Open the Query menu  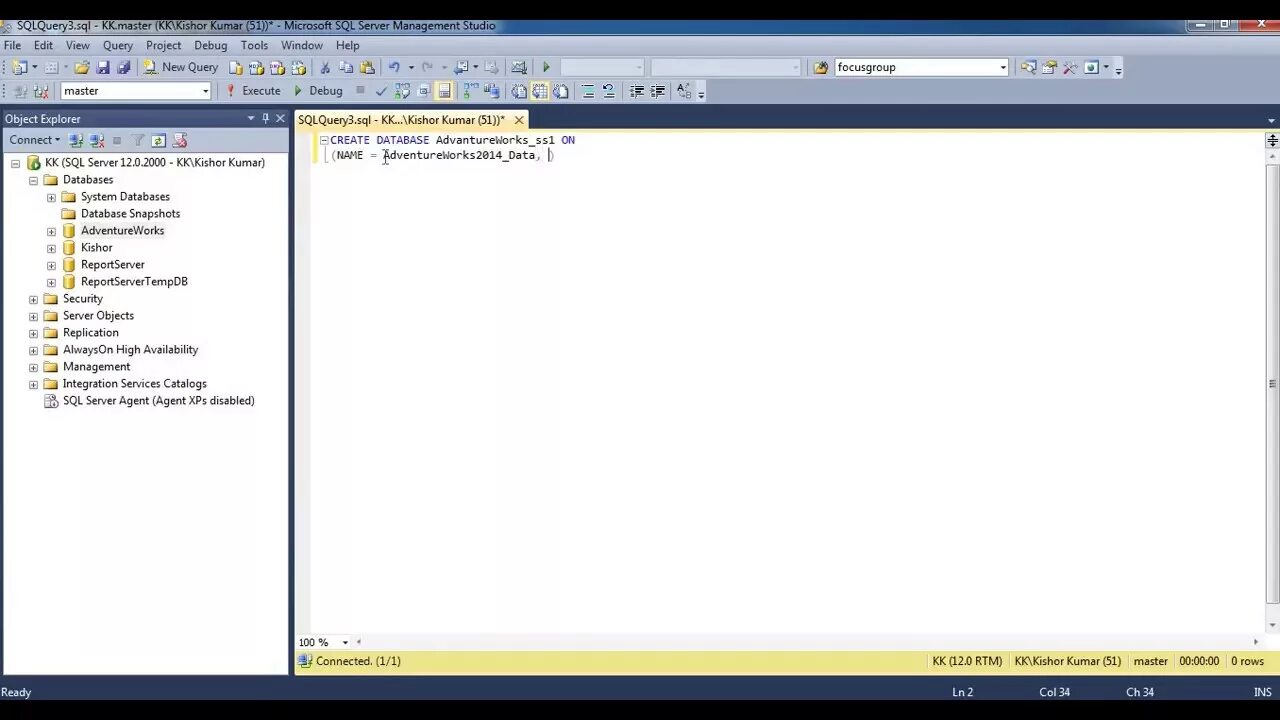coord(118,45)
